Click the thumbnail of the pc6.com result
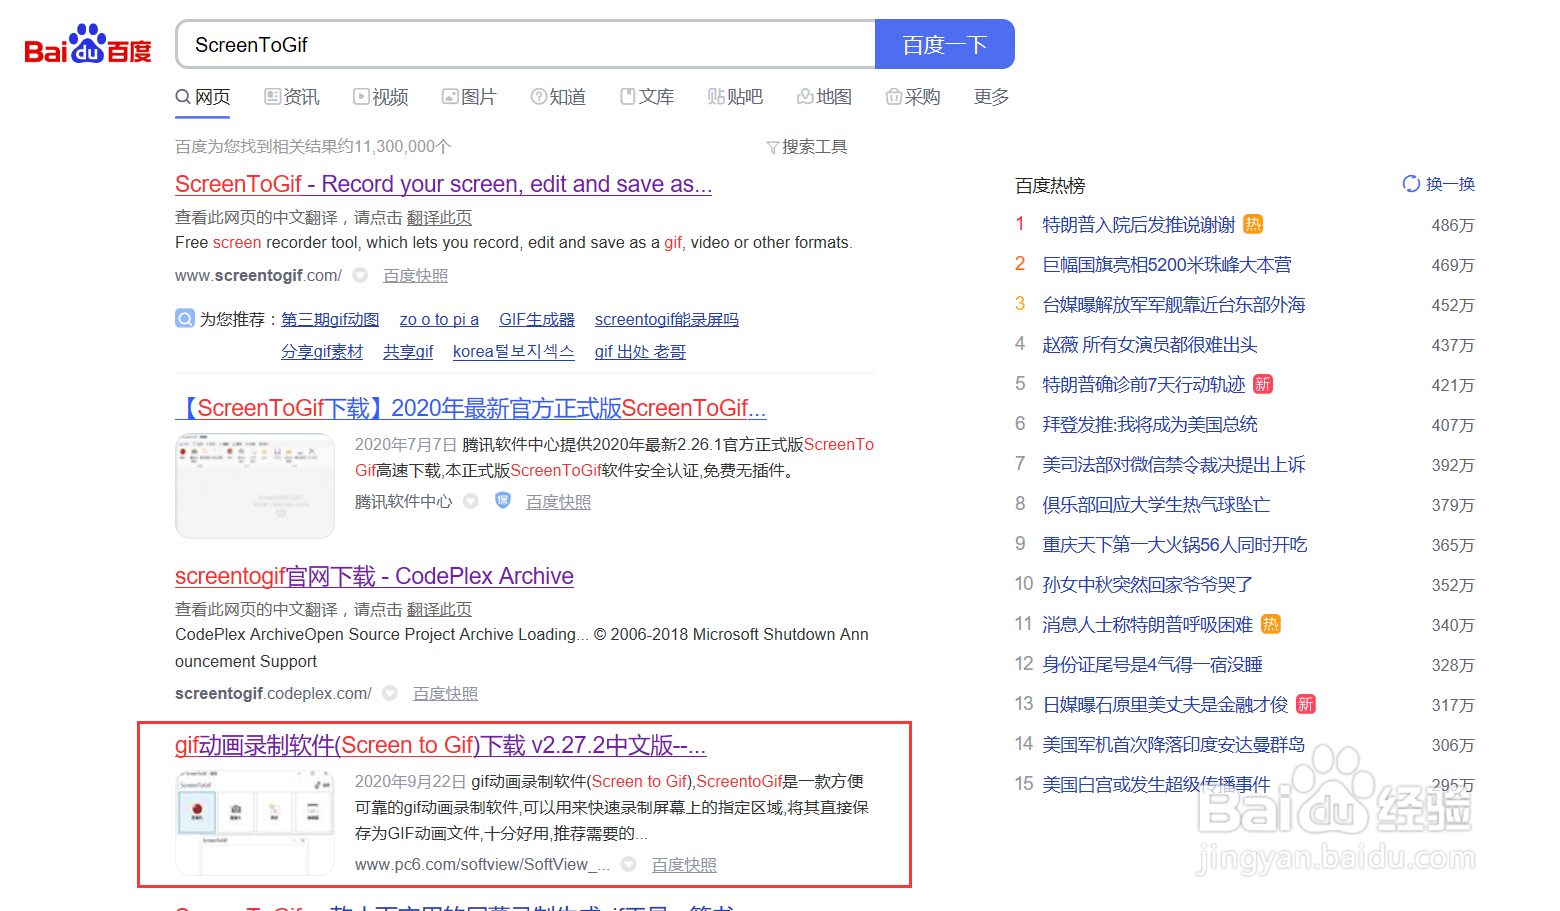Image resolution: width=1560 pixels, height=911 pixels. [255, 823]
